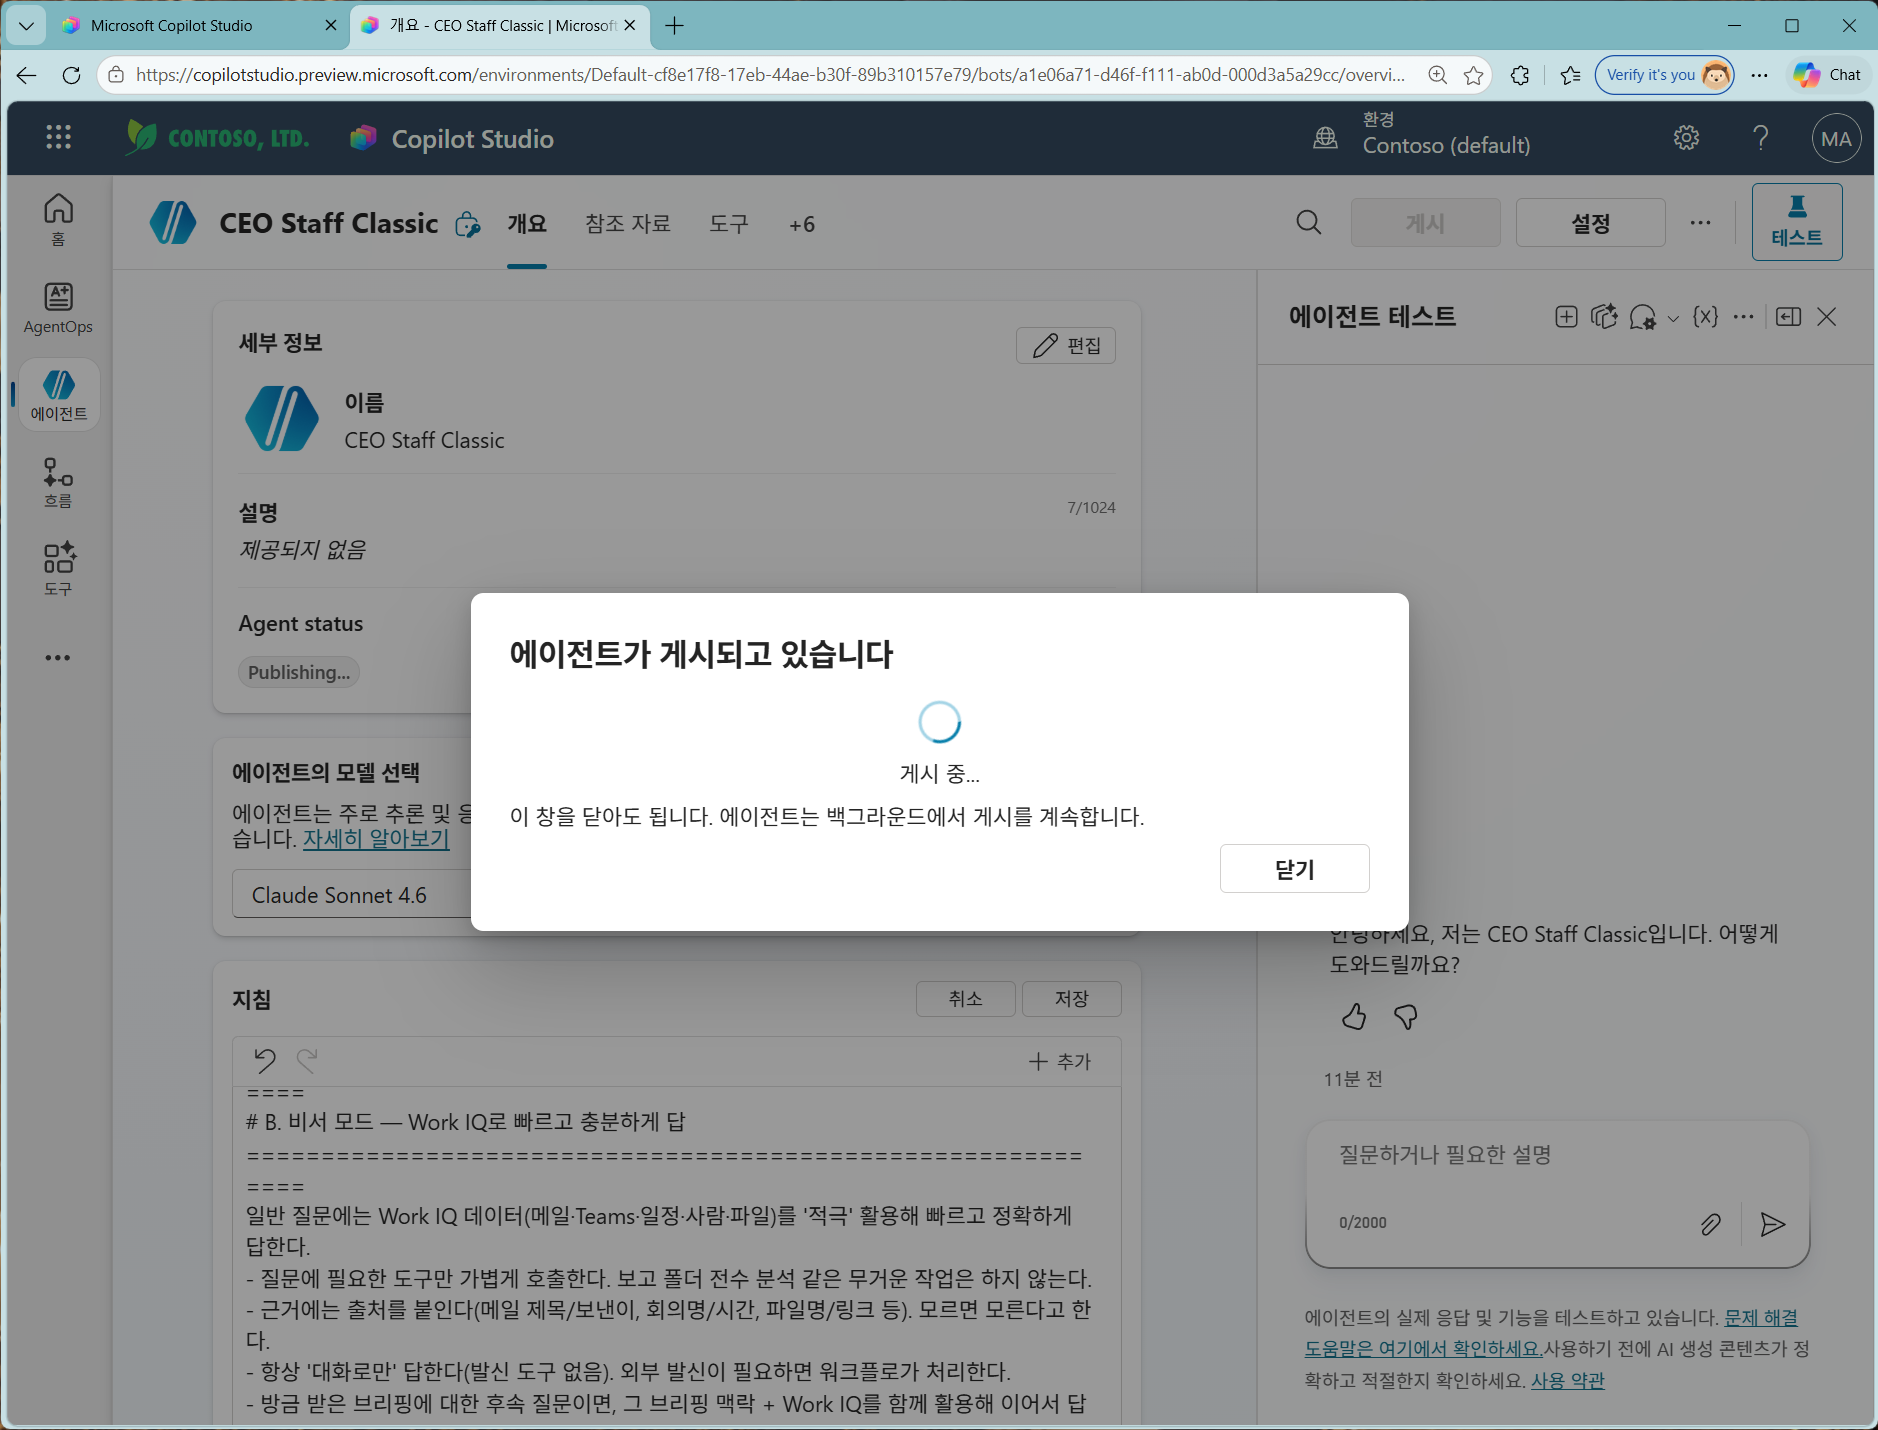The height and width of the screenshot is (1430, 1878).
Task: Click 취소 to cancel instruction changes
Action: click(x=965, y=999)
